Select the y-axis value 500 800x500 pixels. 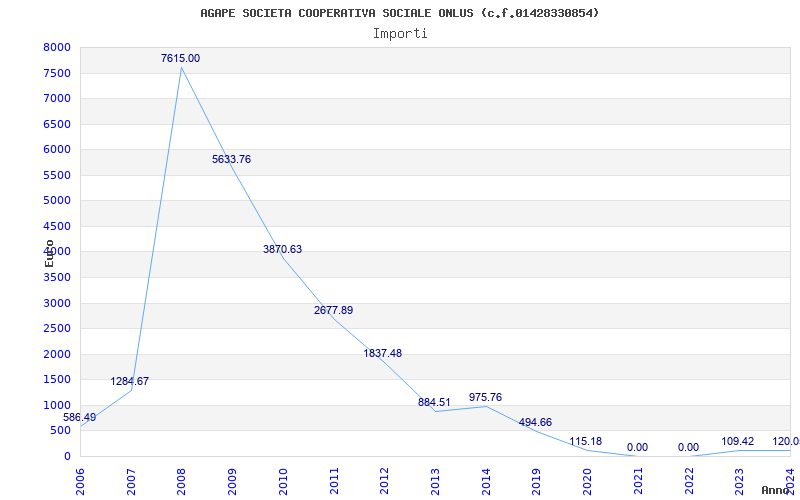click(61, 431)
